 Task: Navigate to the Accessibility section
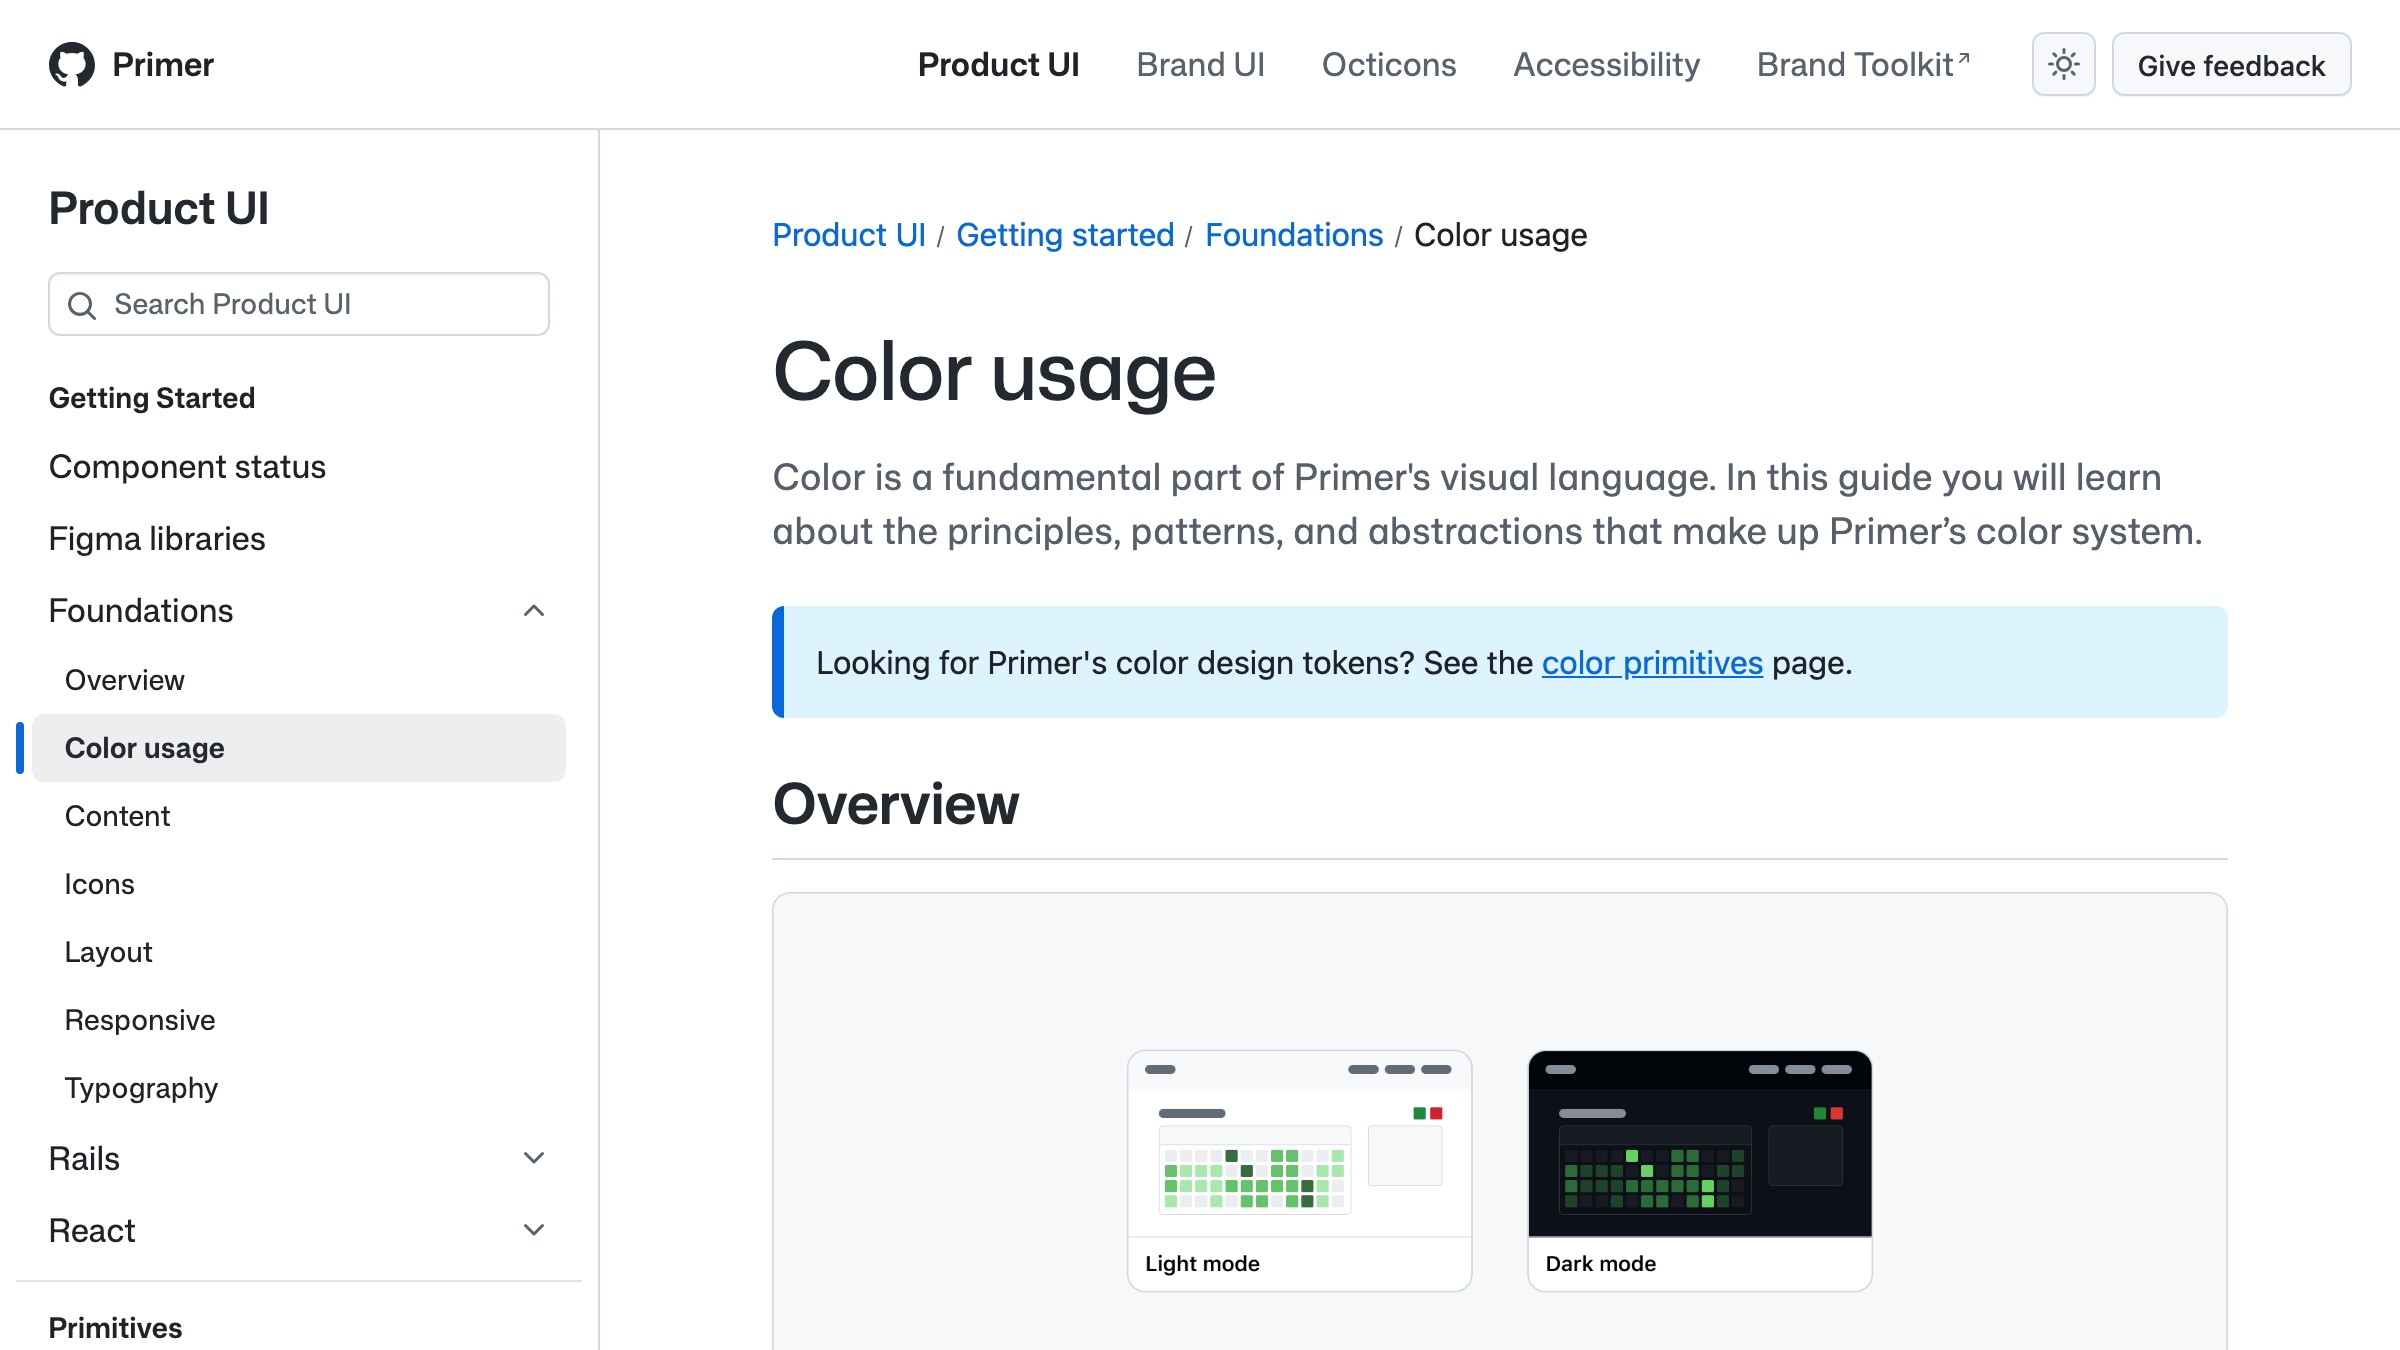pos(1605,64)
